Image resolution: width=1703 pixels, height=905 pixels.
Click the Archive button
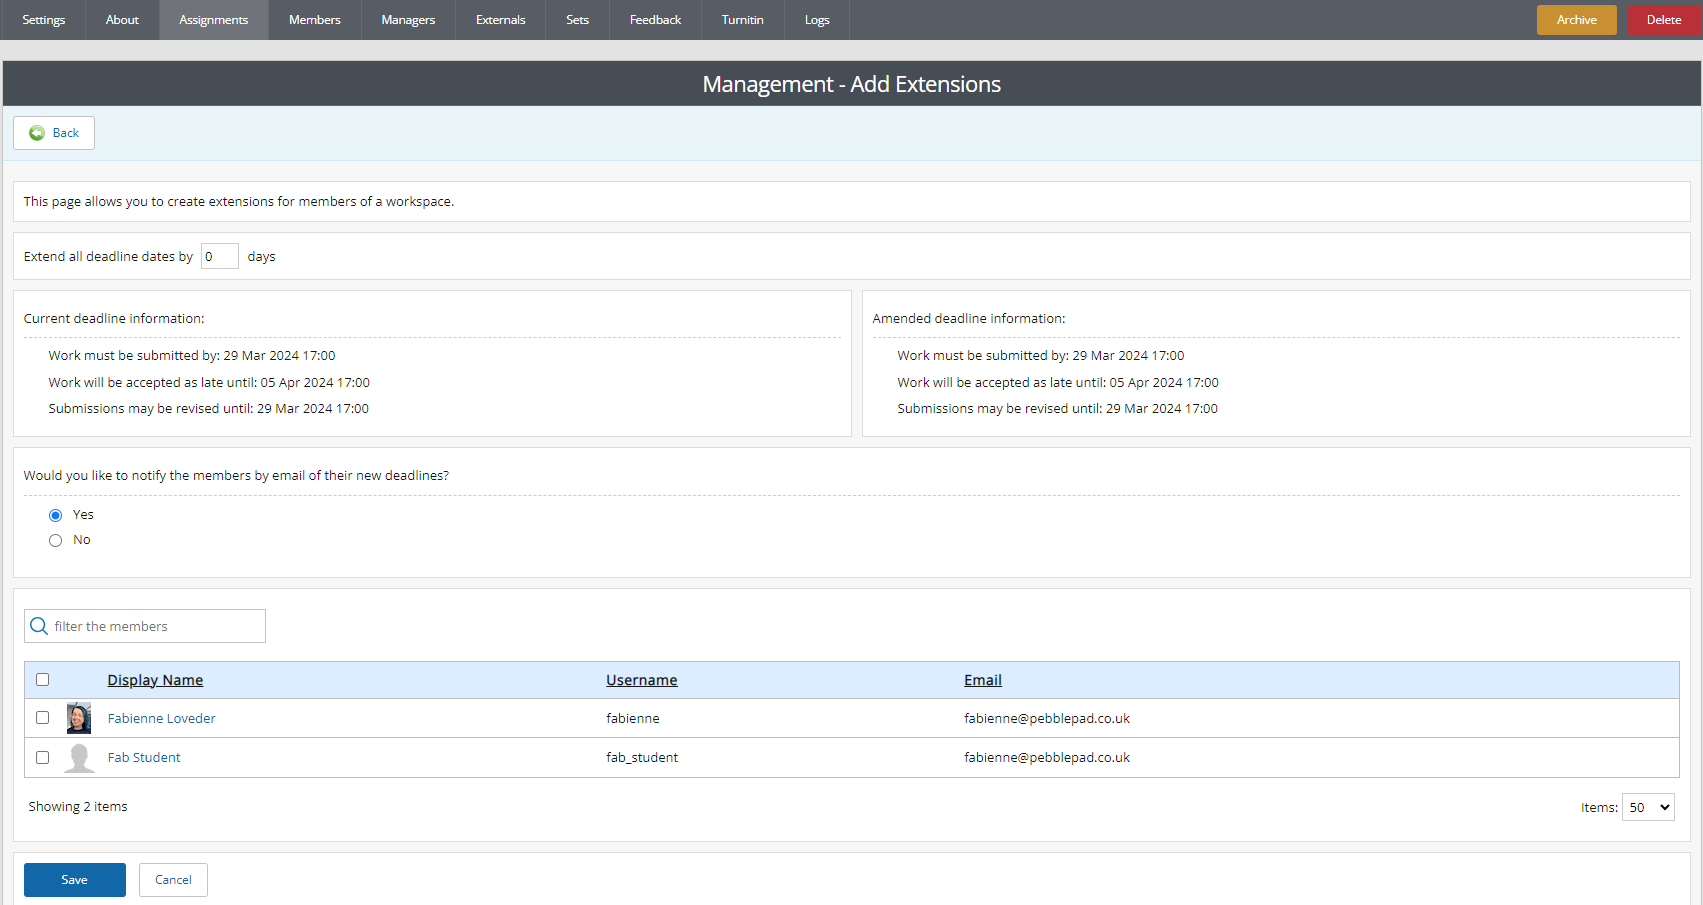(1576, 19)
